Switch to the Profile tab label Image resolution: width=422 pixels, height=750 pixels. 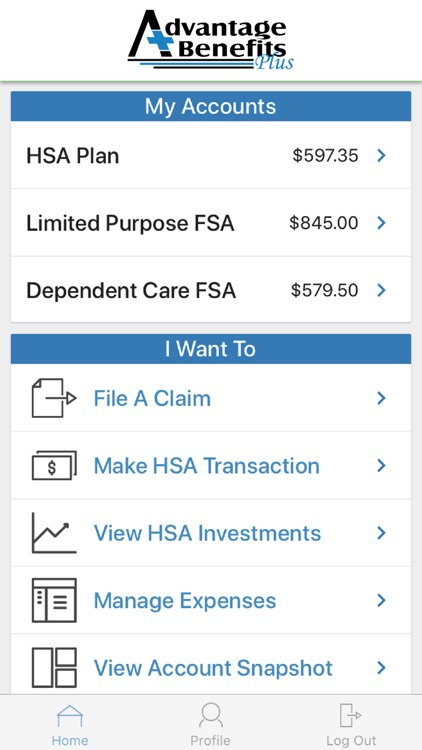click(211, 741)
